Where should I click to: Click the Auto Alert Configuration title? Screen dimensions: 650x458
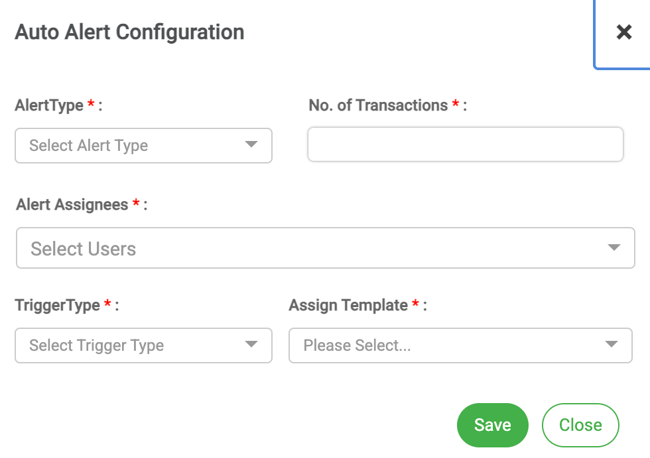(129, 32)
